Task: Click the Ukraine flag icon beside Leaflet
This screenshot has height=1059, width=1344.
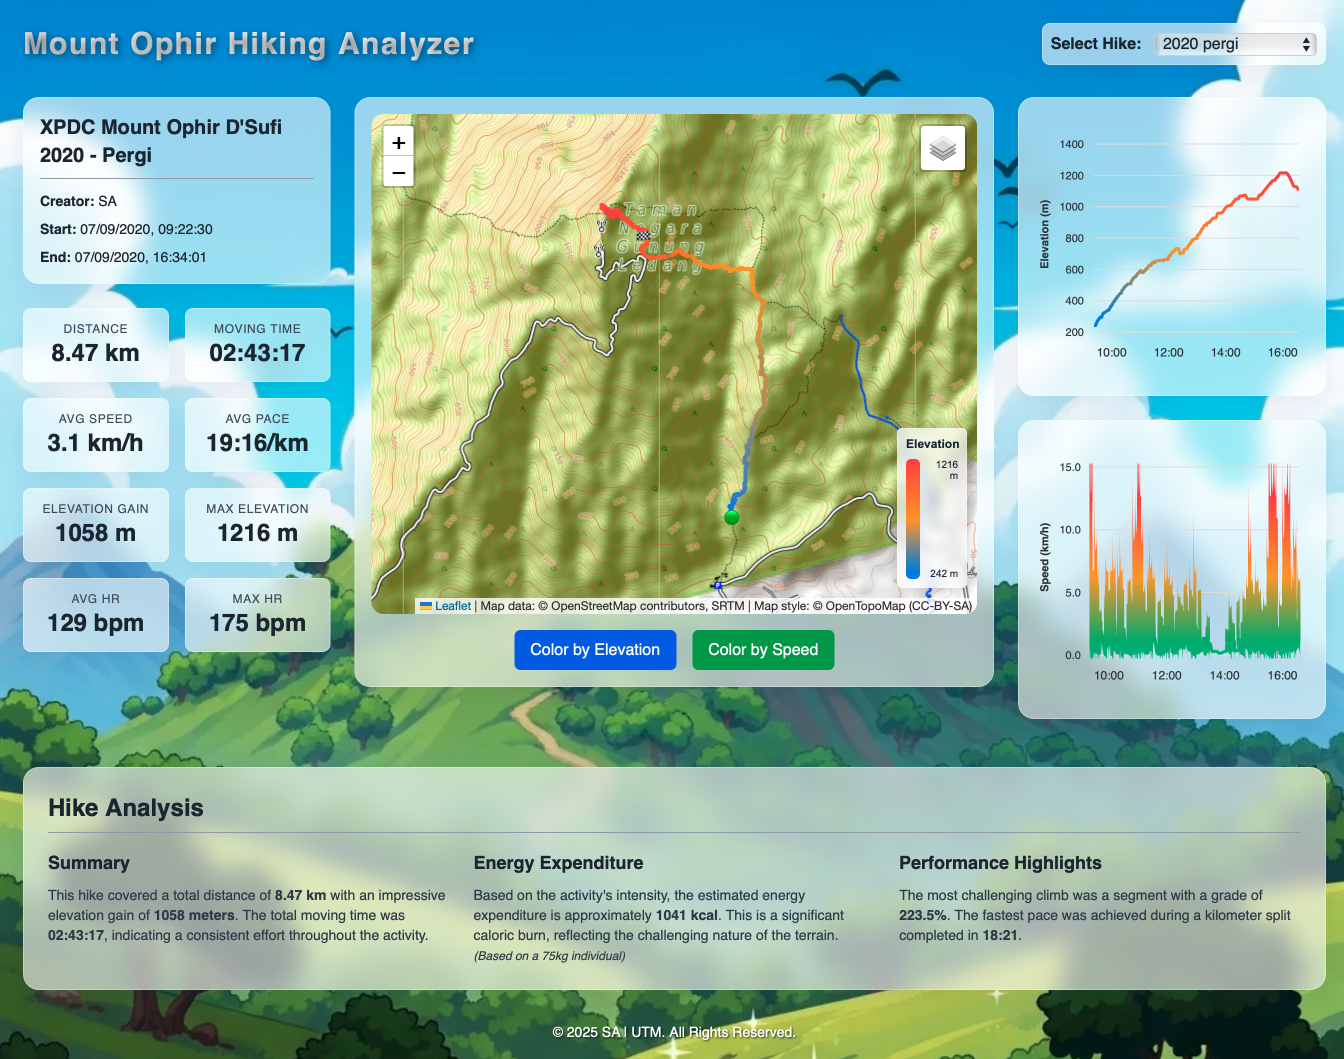Action: click(x=426, y=606)
